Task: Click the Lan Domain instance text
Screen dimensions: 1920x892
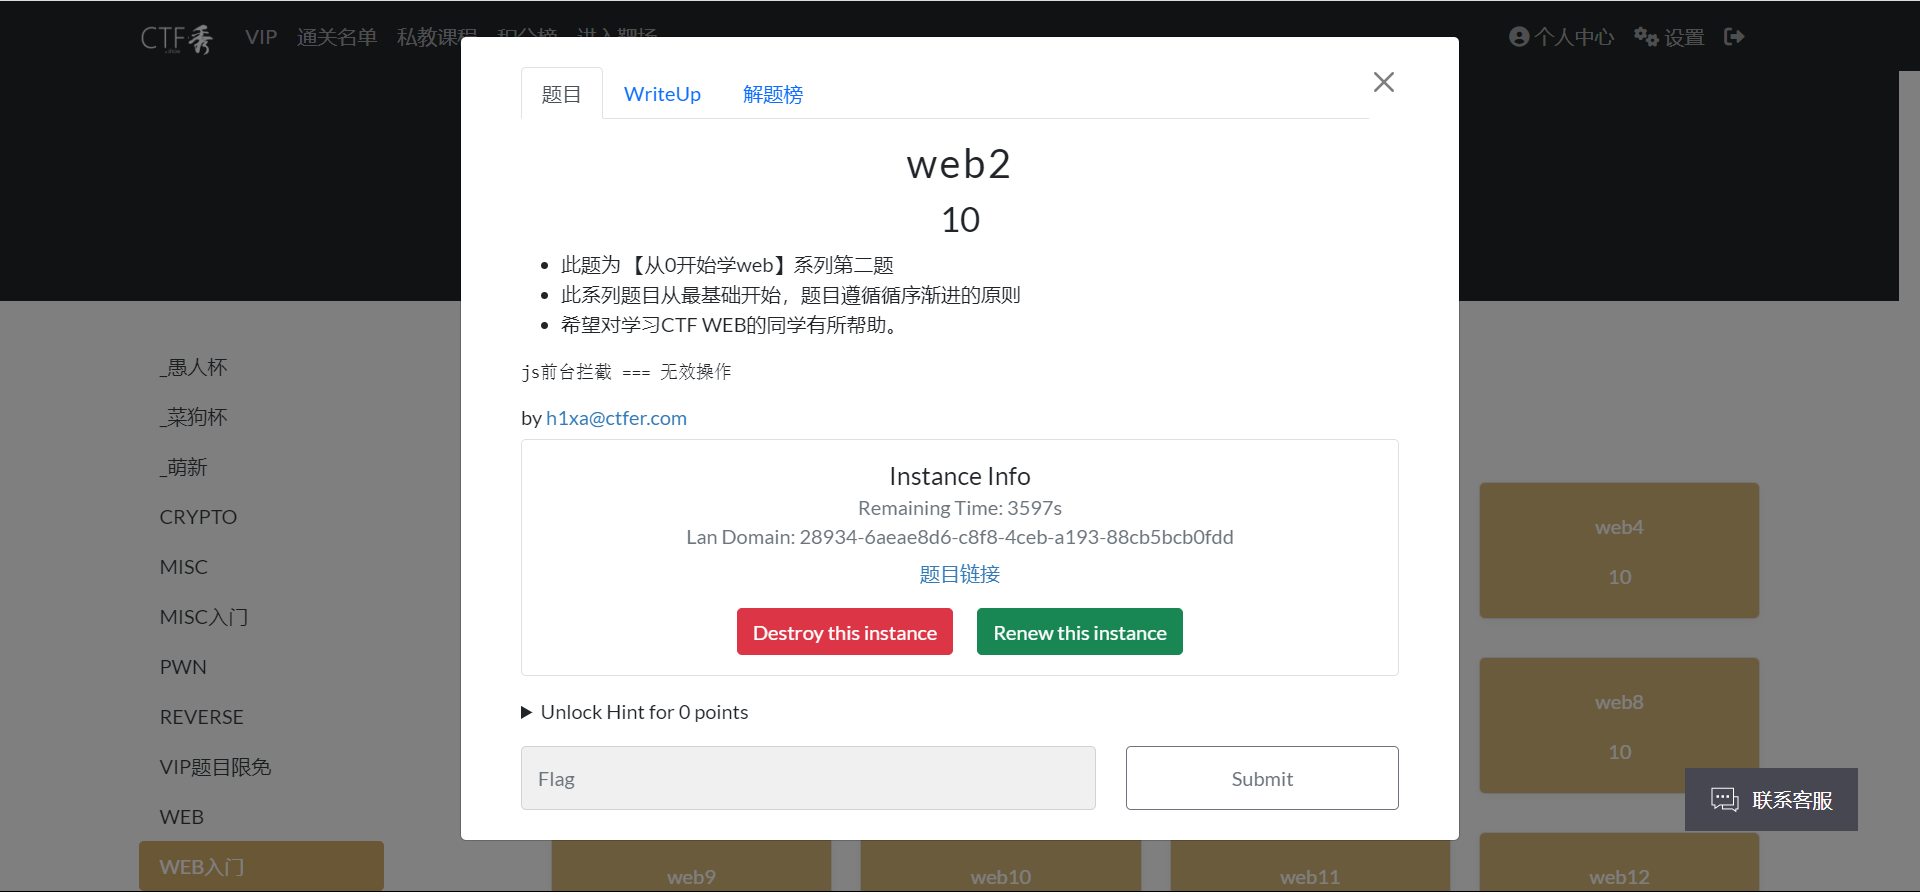Action: 960,537
